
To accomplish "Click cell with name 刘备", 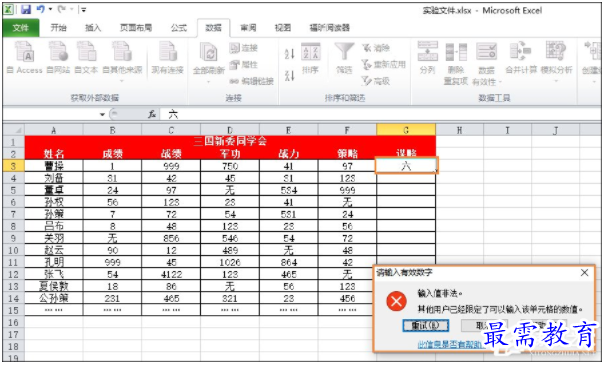I will click(54, 178).
